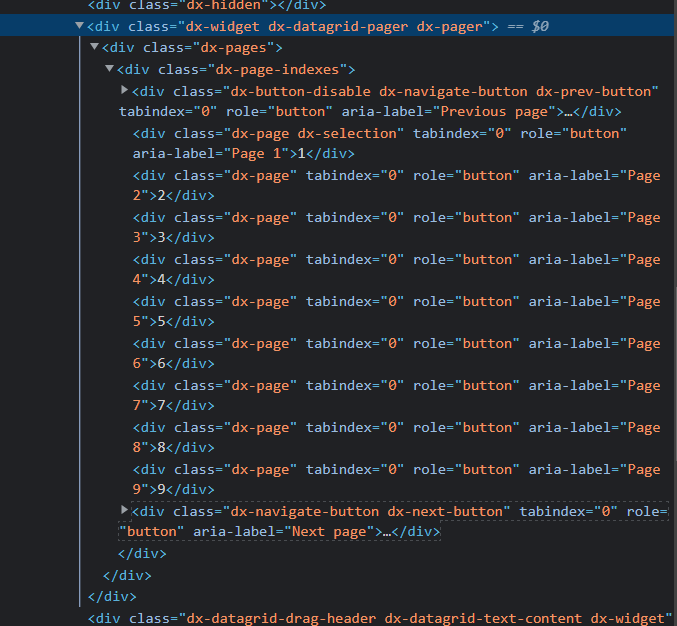Image resolution: width=677 pixels, height=626 pixels.
Task: Click the "dx-navigate-button dx-next-button" class value
Action: click(367, 512)
